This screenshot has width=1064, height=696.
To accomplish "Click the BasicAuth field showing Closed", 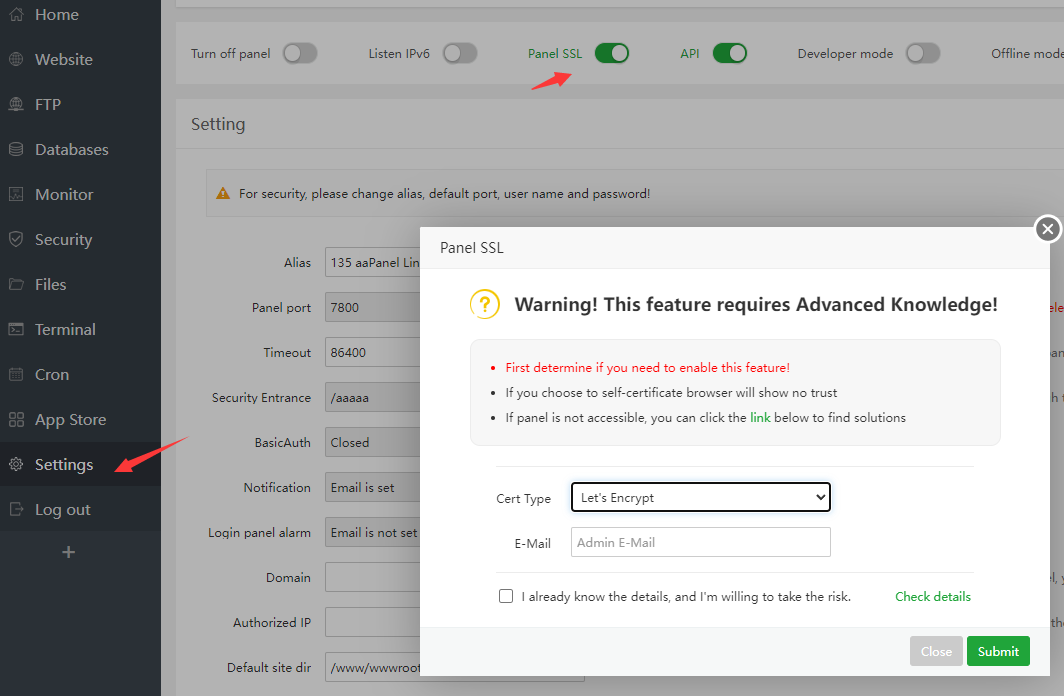I will pyautogui.click(x=373, y=442).
